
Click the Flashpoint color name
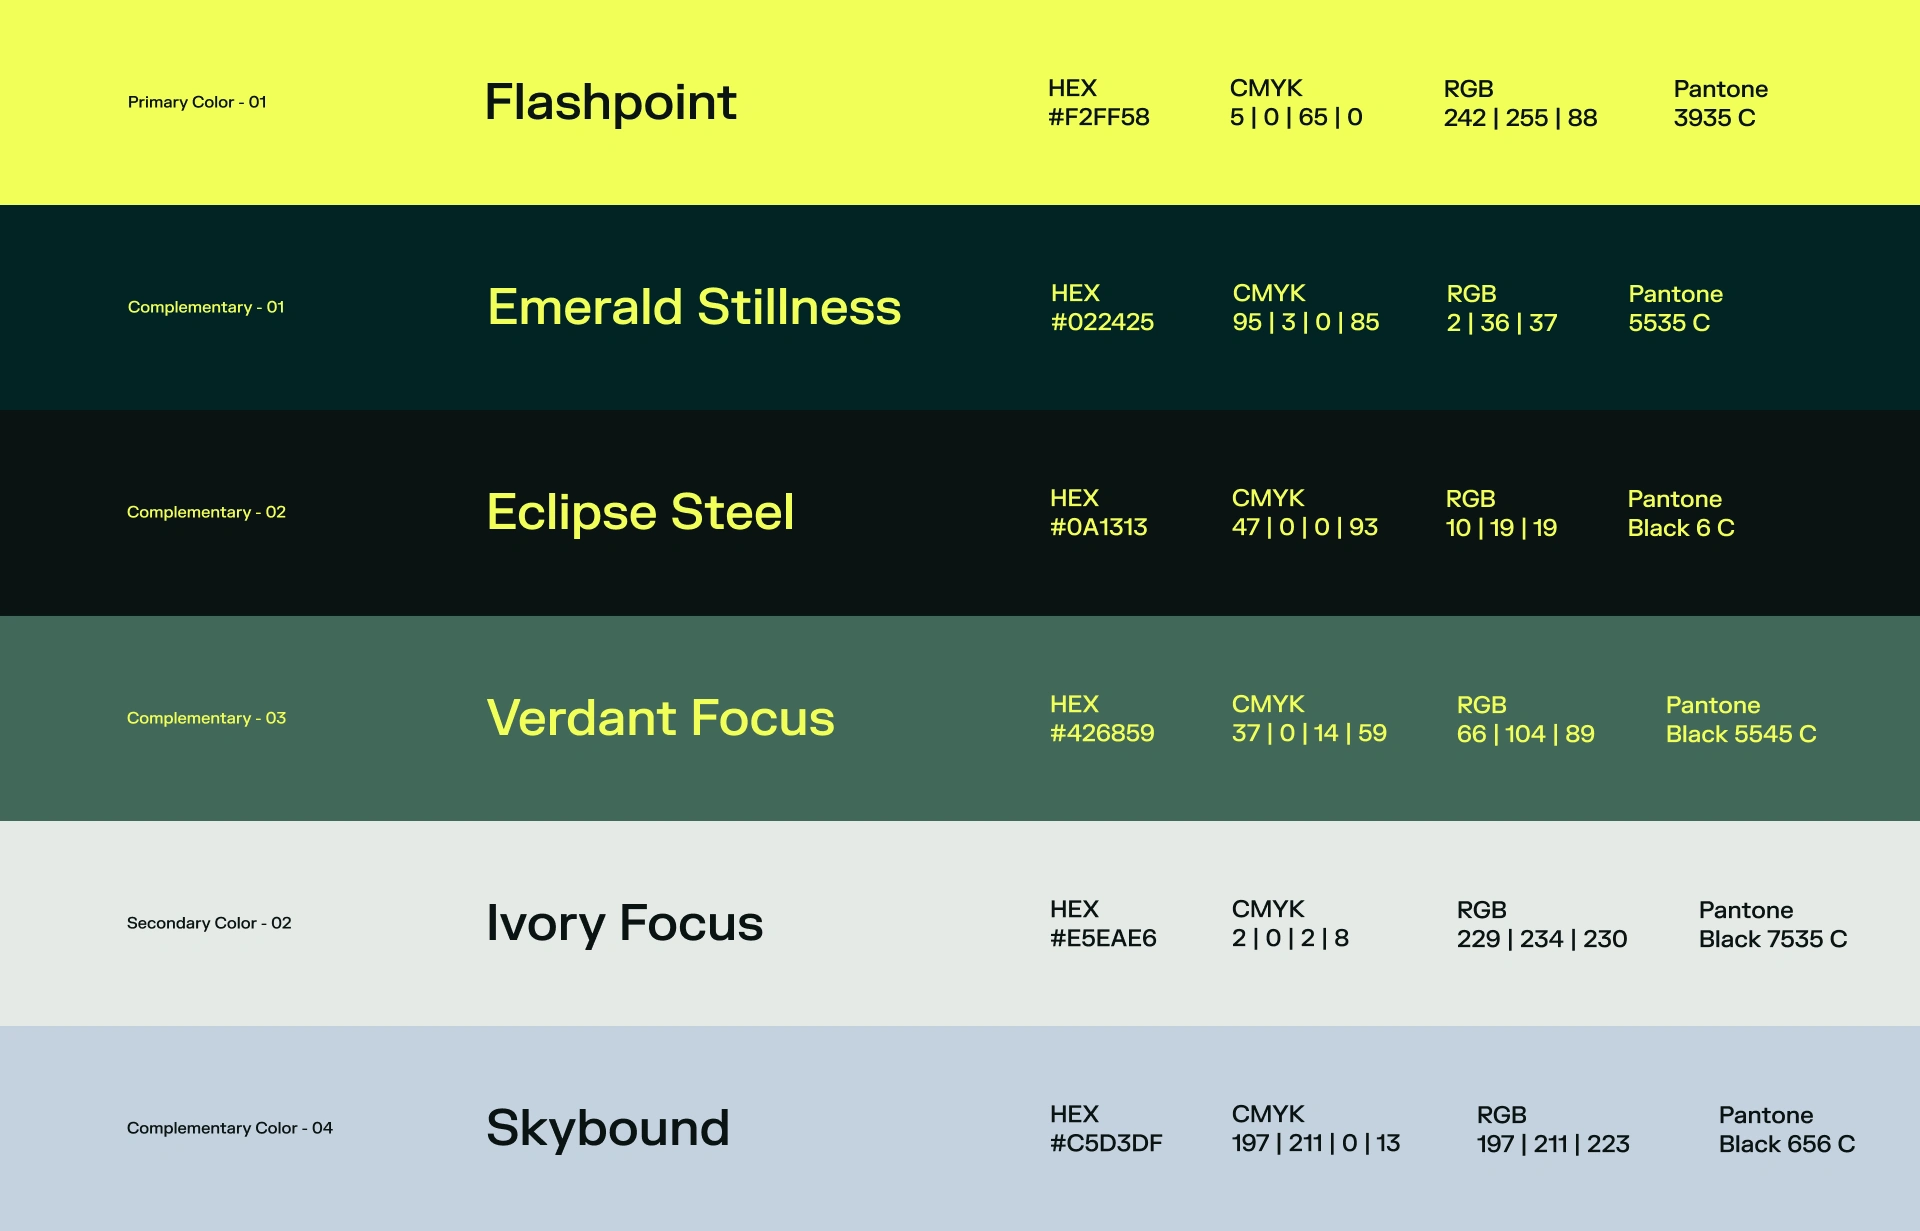point(610,102)
